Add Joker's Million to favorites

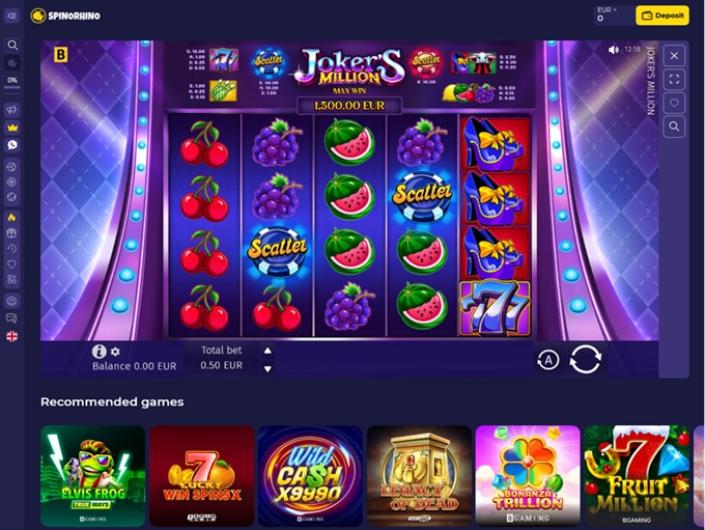674,103
